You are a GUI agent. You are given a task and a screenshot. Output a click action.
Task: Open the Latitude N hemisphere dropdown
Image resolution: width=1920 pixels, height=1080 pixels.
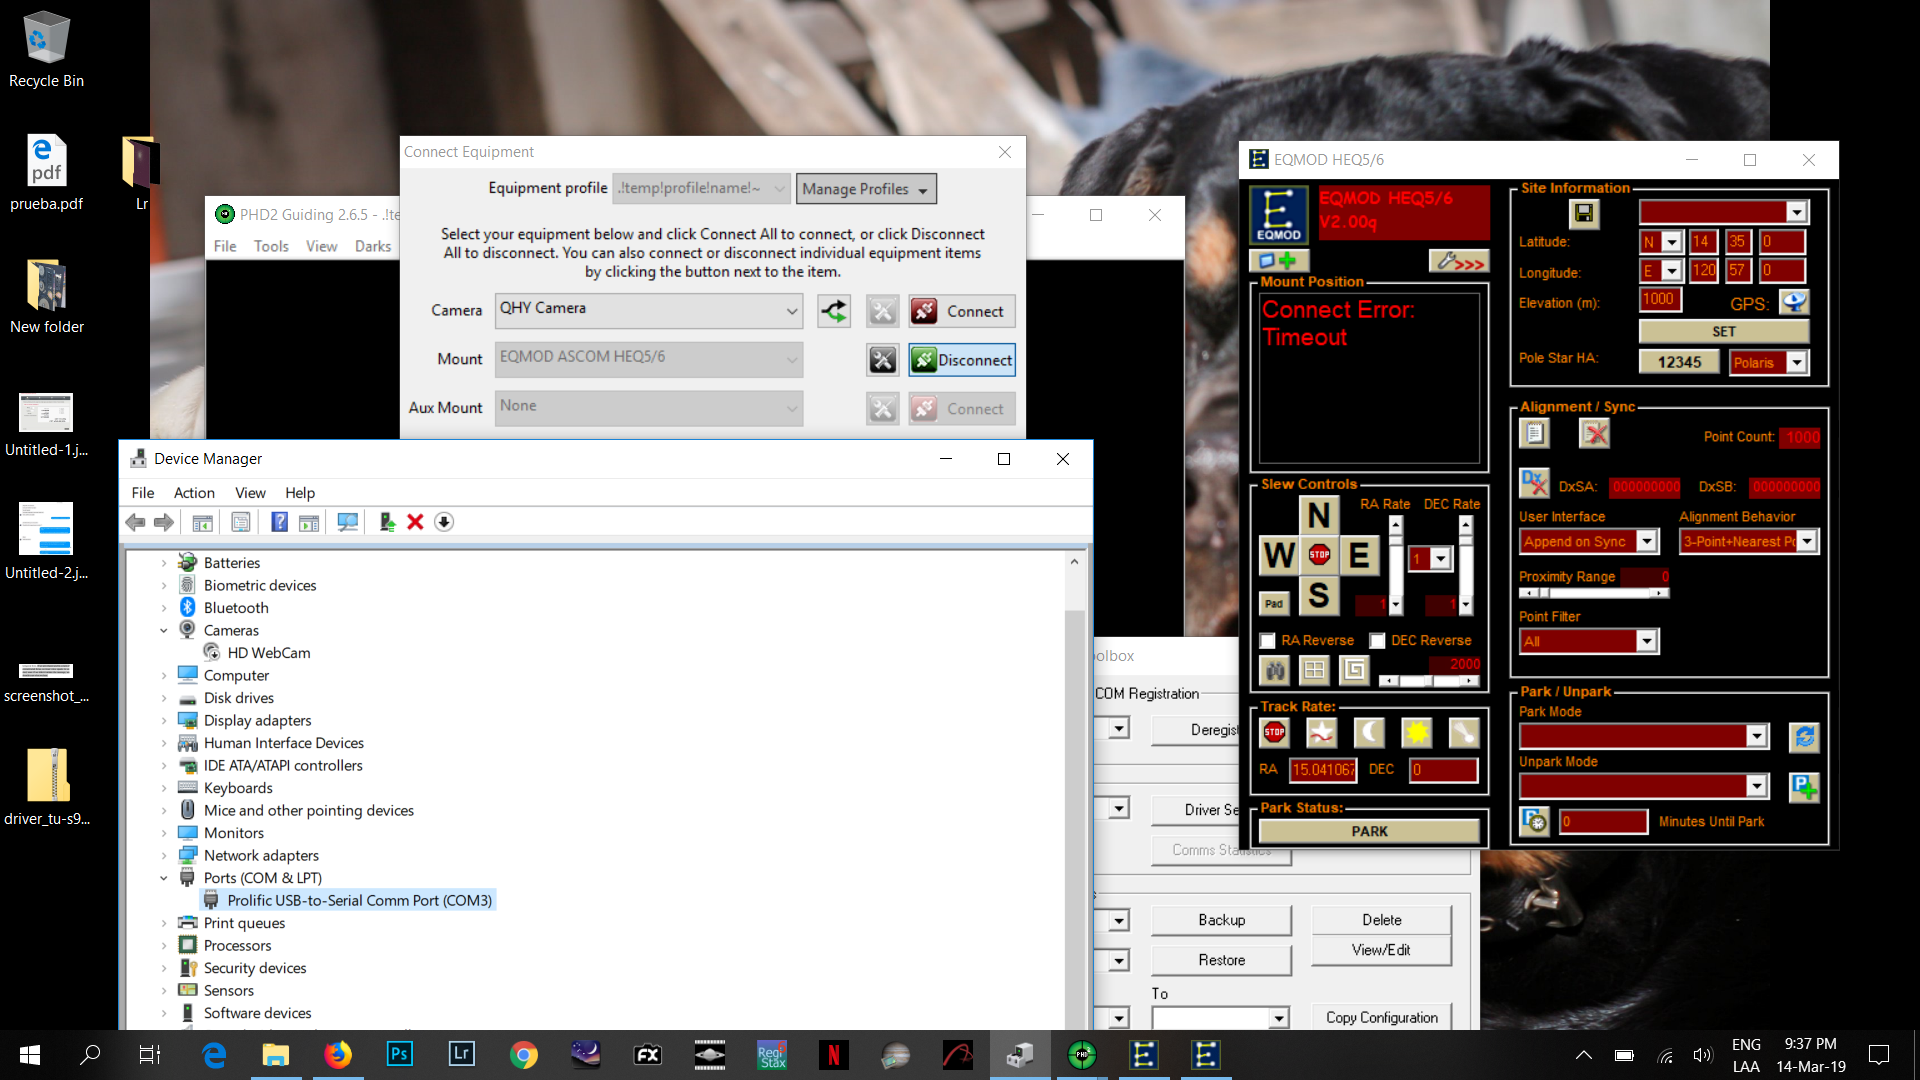(x=1672, y=242)
